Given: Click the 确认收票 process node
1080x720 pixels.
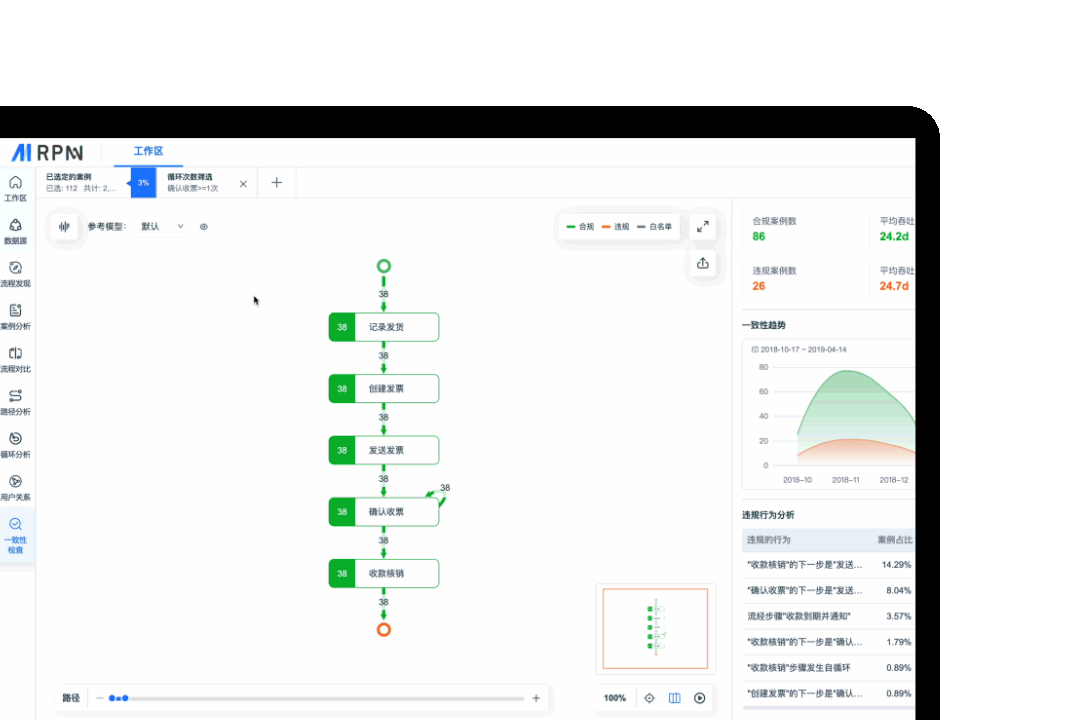Looking at the screenshot, I should 384,512.
